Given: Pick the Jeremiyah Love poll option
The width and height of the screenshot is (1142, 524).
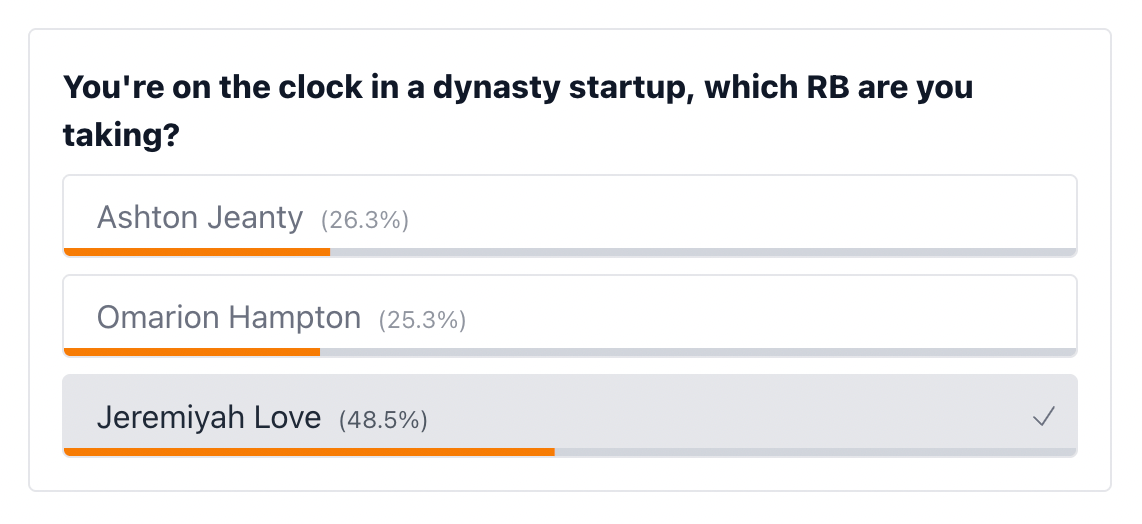Looking at the screenshot, I should (x=569, y=416).
